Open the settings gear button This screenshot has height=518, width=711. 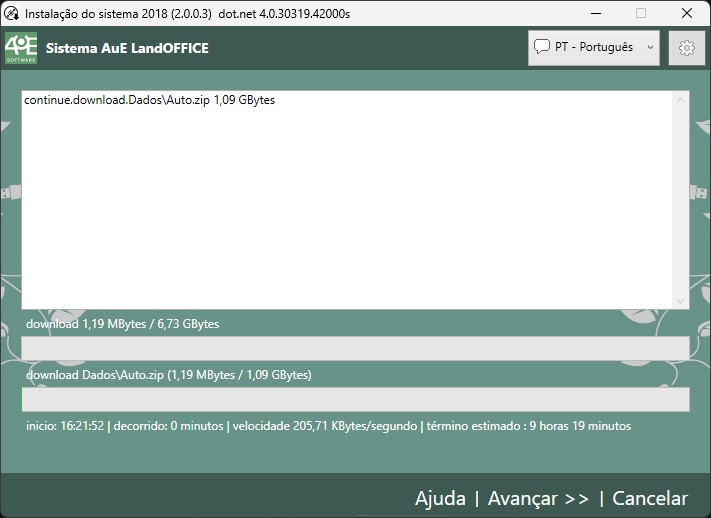click(x=686, y=47)
